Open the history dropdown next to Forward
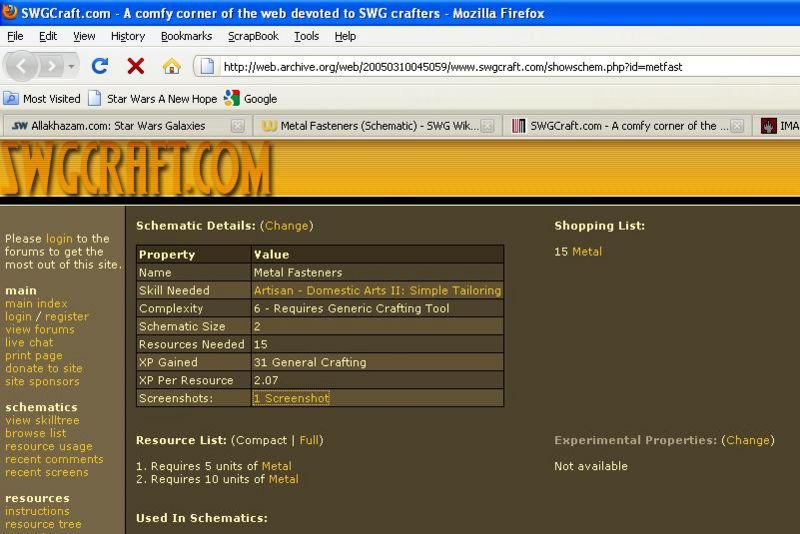 (x=71, y=66)
